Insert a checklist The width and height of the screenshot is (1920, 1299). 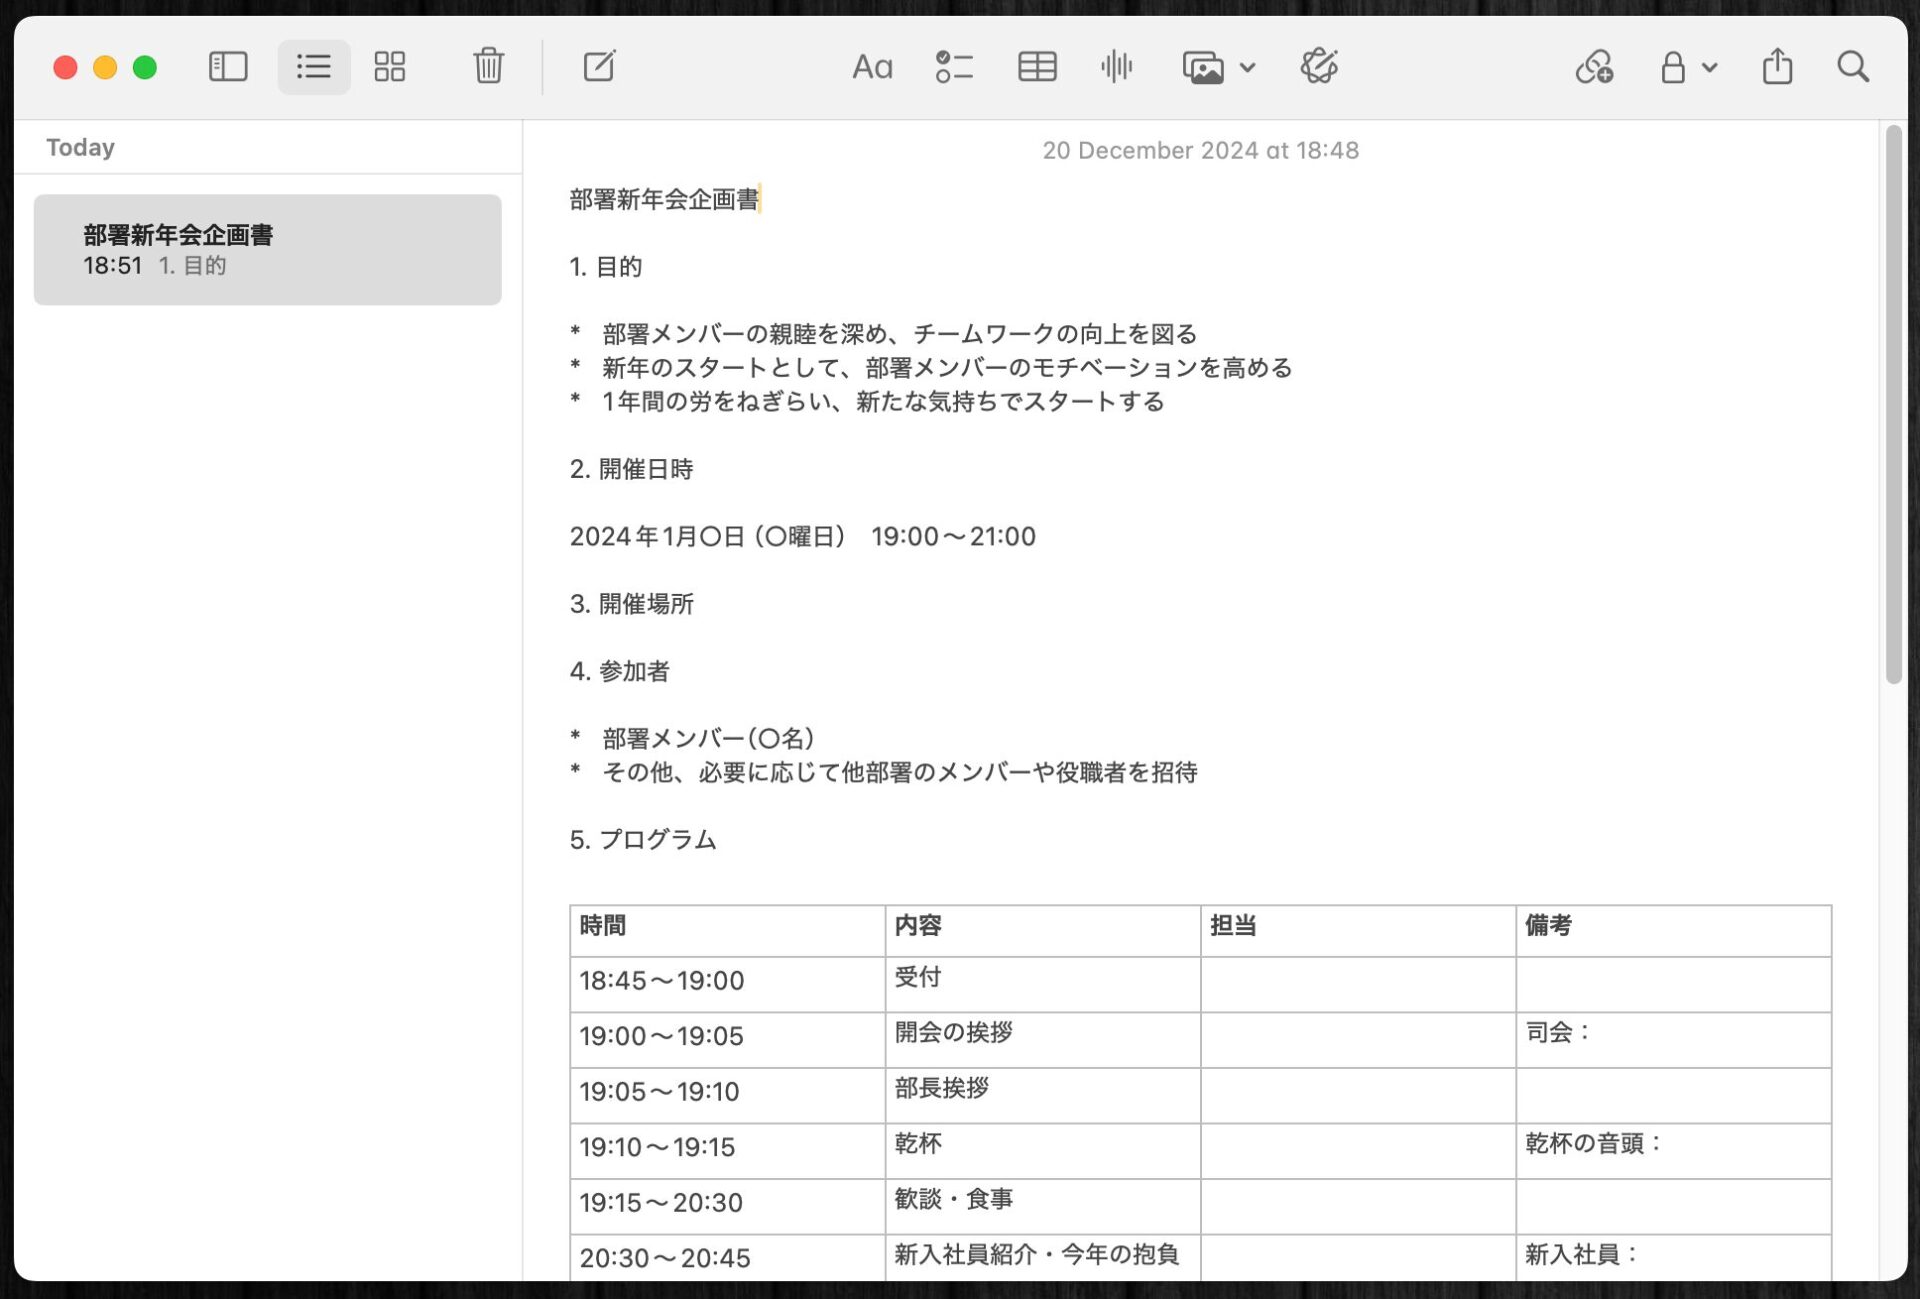(953, 67)
